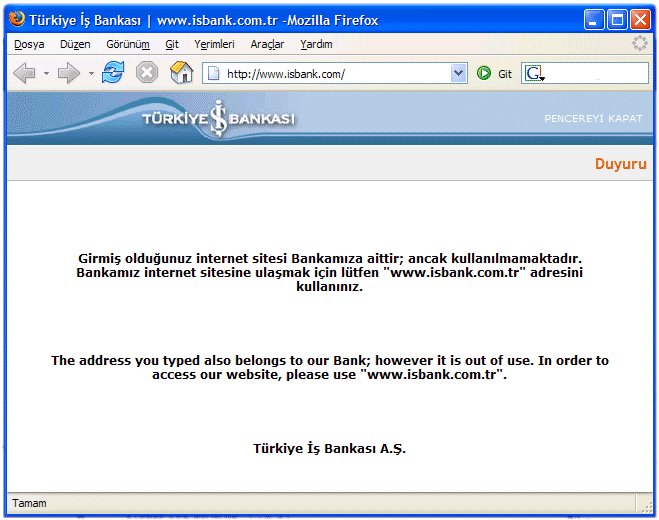Click the Türkiye İş Bankası logo
Viewport: 659px width, 520px height.
pyautogui.click(x=218, y=119)
